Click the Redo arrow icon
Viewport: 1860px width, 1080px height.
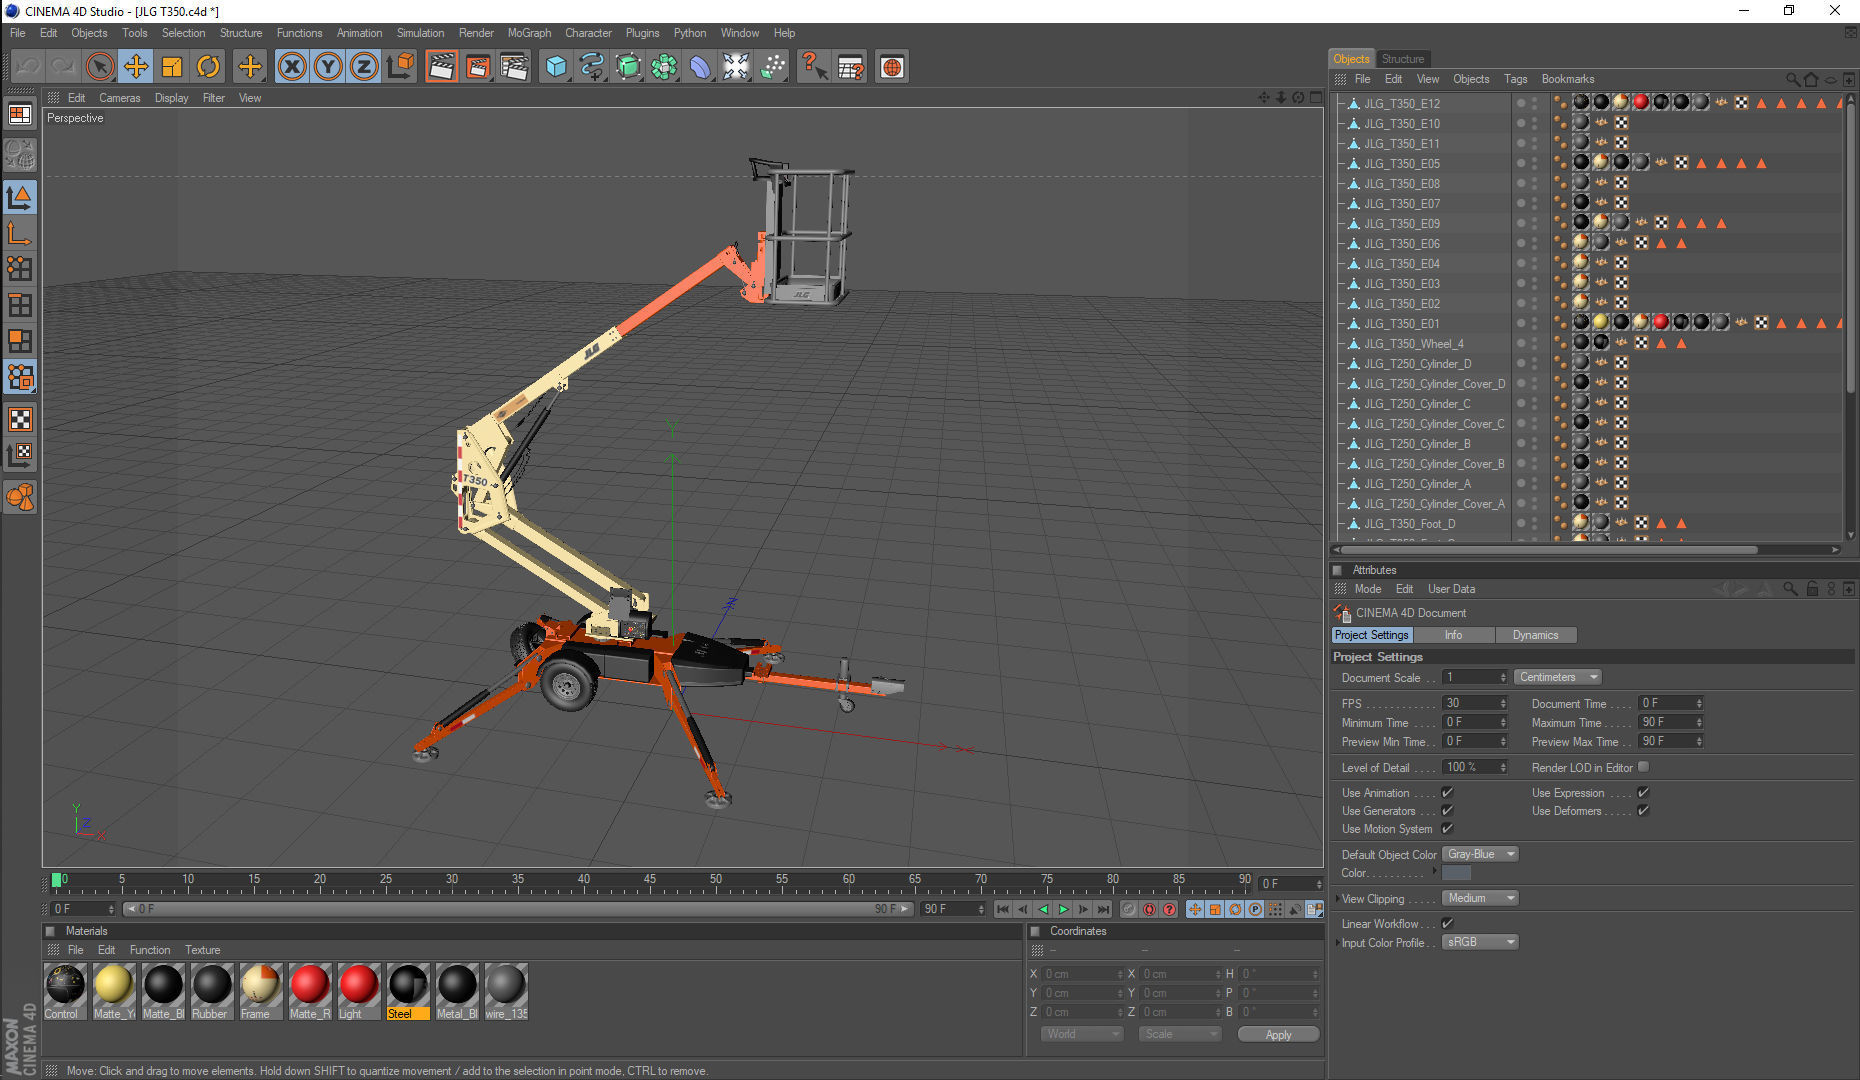coord(63,67)
